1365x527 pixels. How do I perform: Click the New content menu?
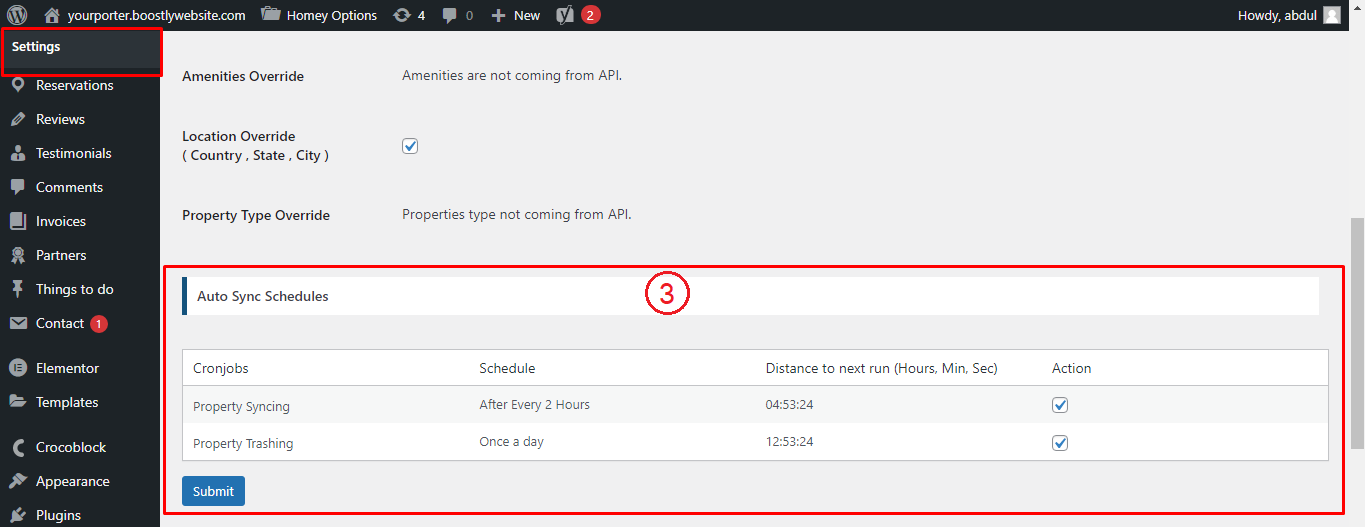[515, 15]
